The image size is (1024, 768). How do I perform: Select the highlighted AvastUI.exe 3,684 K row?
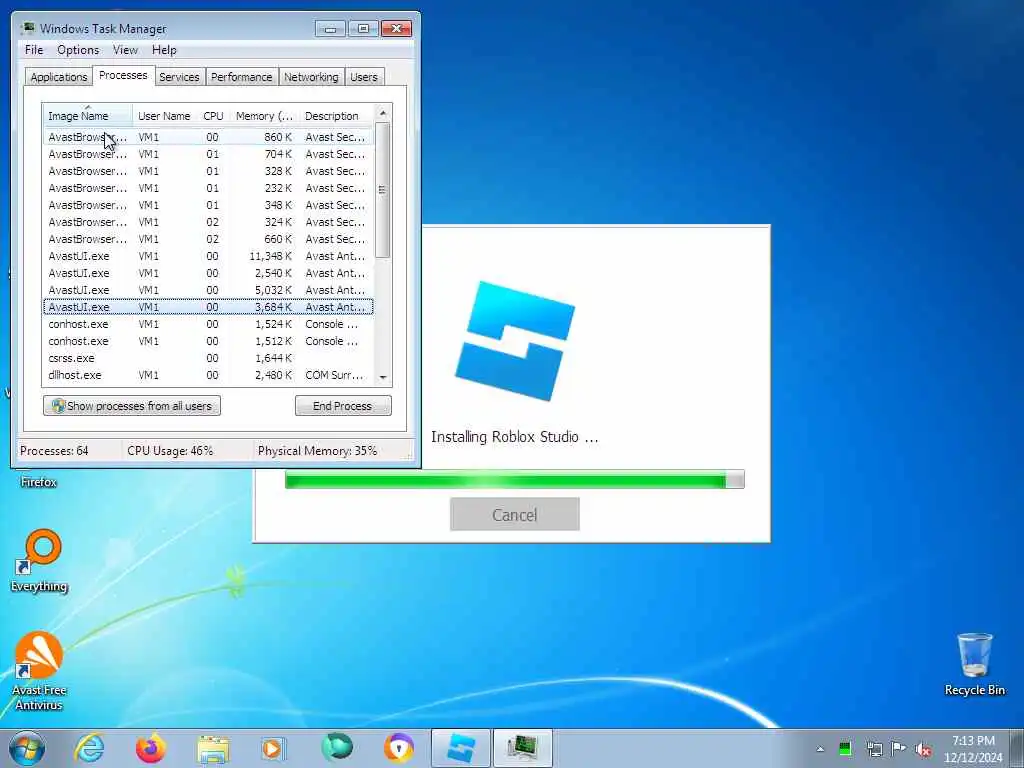click(x=208, y=307)
